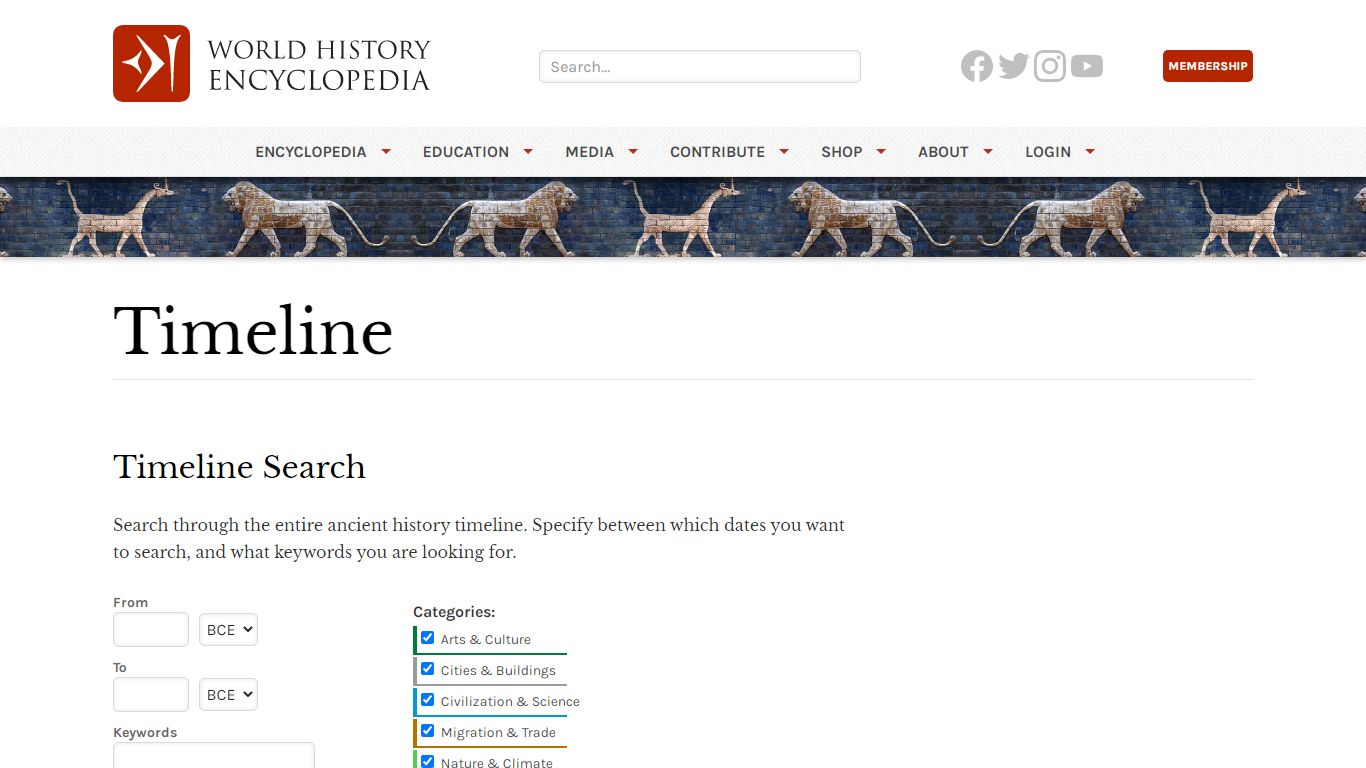Open the Shop menu
Viewport: 1366px width, 768px height.
tap(842, 152)
